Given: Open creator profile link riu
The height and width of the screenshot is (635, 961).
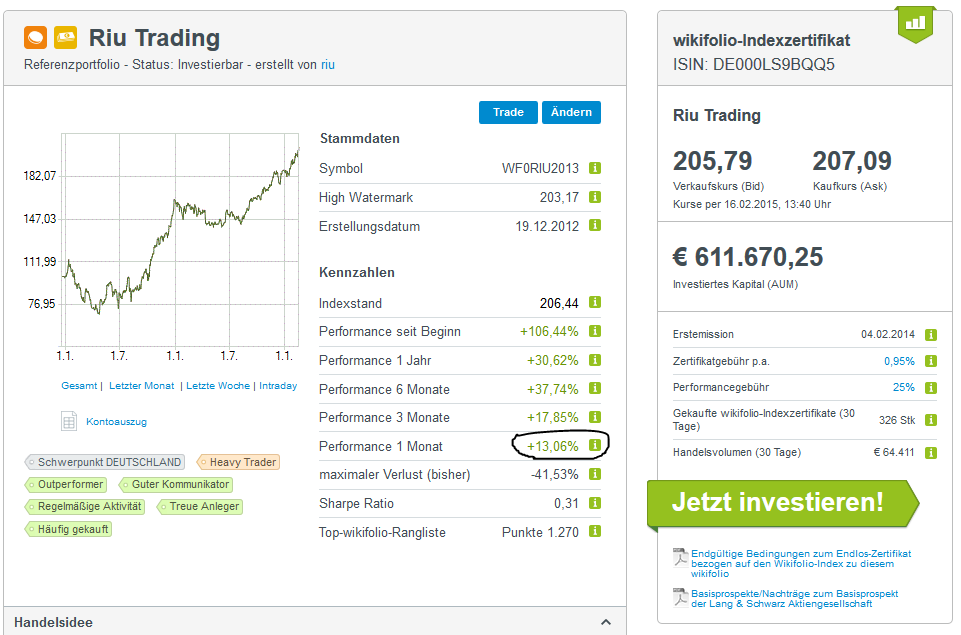Looking at the screenshot, I should click(328, 64).
